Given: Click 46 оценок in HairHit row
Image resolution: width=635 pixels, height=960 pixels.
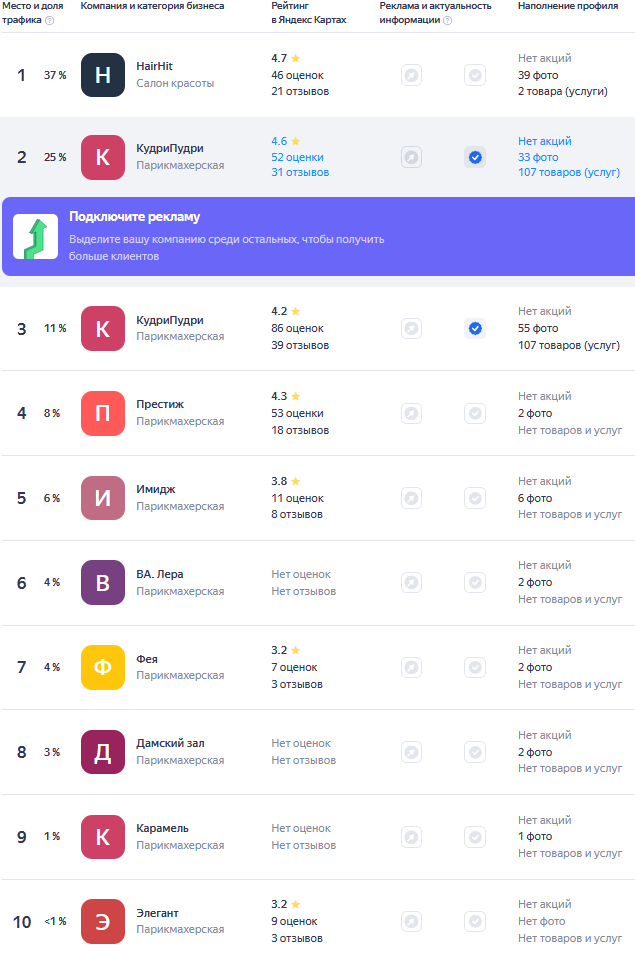Looking at the screenshot, I should point(298,75).
